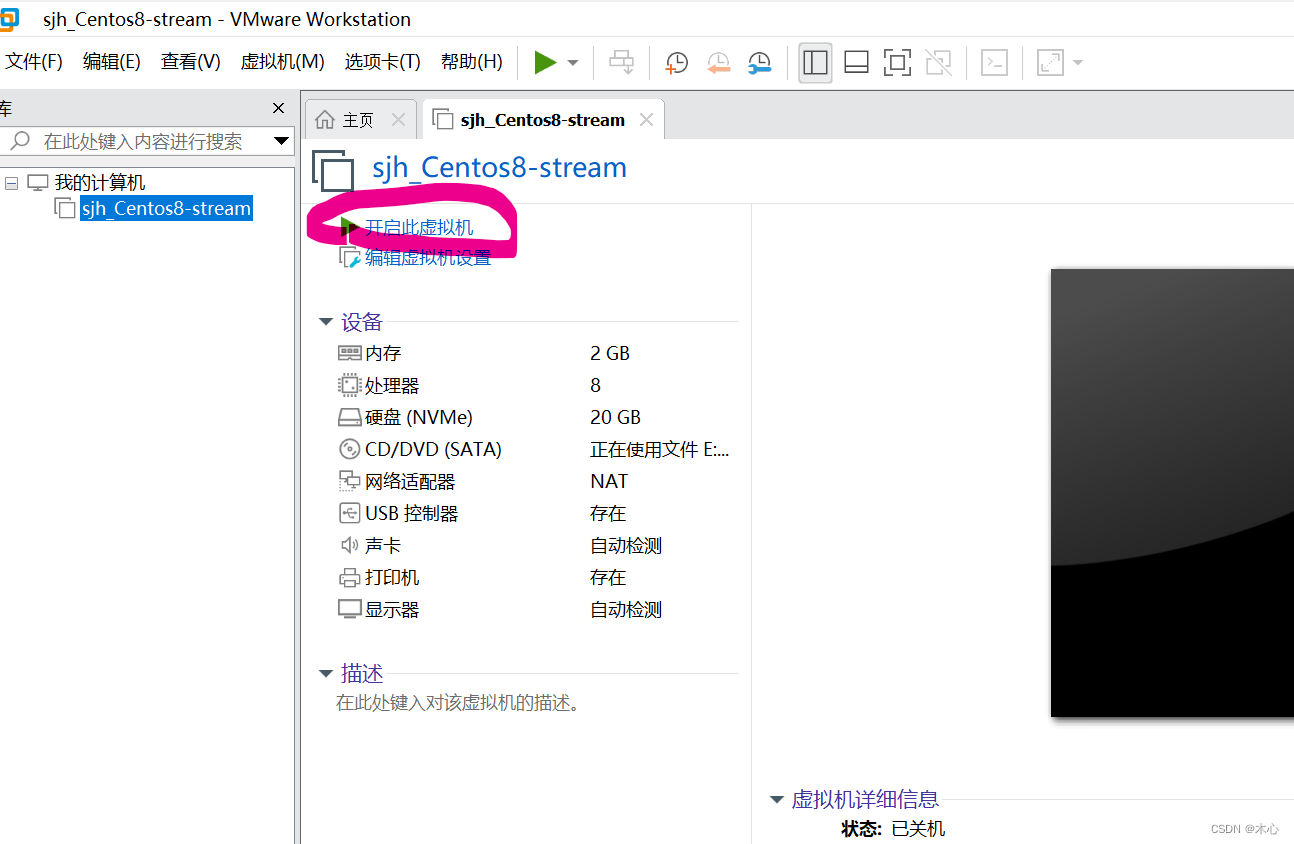Toggle the thumbnail bar view icon
1294x844 pixels.
856,63
